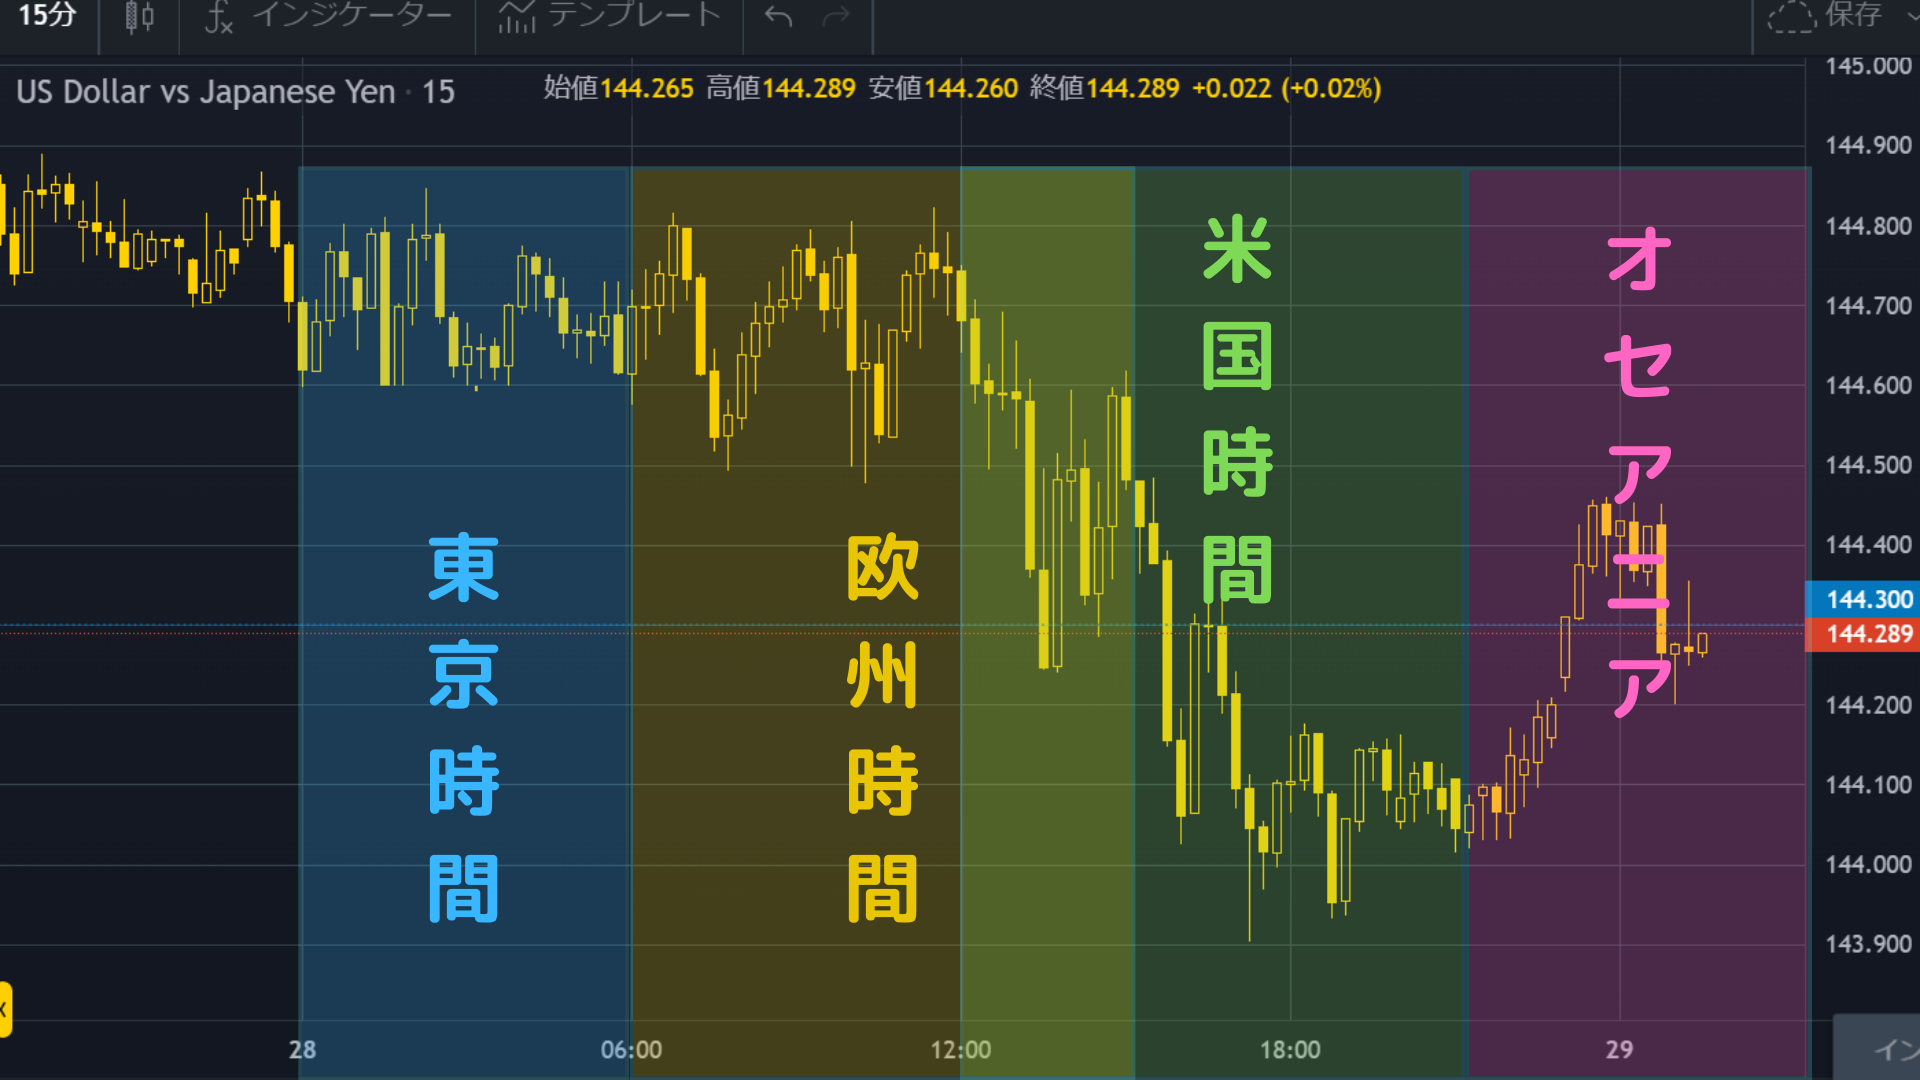Click the cloud save icon
Screen dimensions: 1920x1080
[x=1790, y=16]
